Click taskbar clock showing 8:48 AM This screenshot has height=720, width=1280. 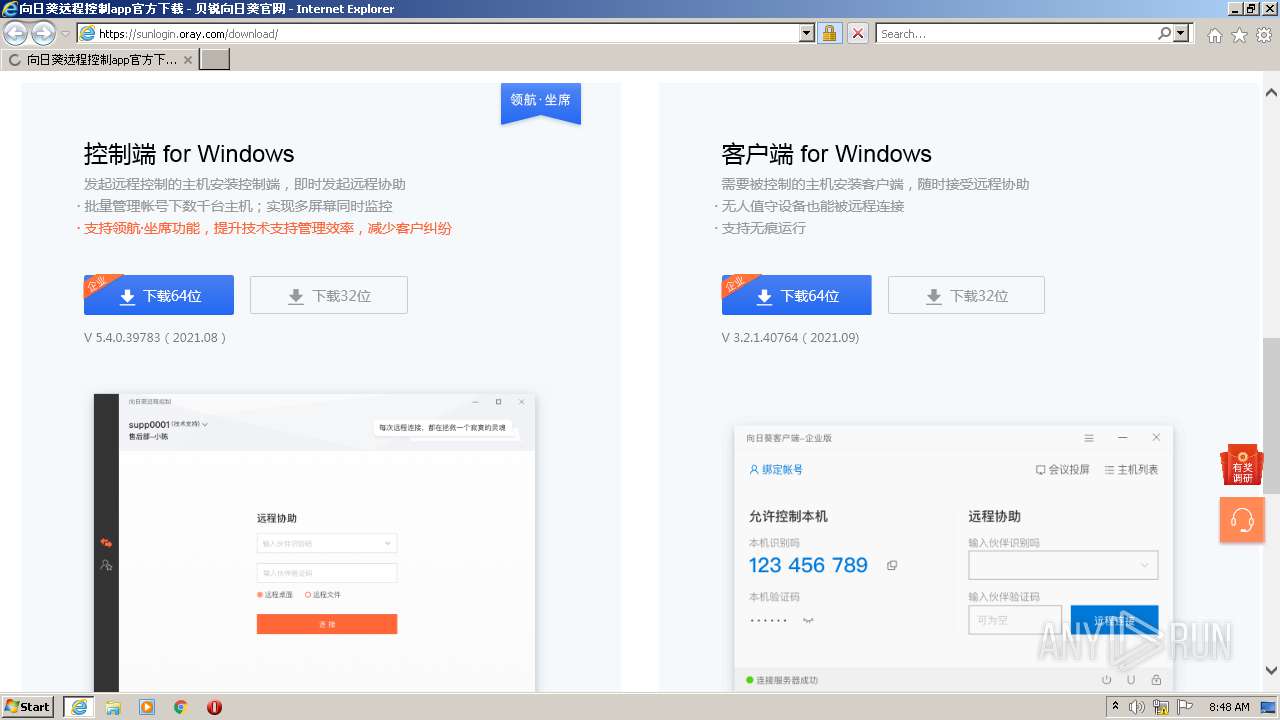coord(1229,707)
